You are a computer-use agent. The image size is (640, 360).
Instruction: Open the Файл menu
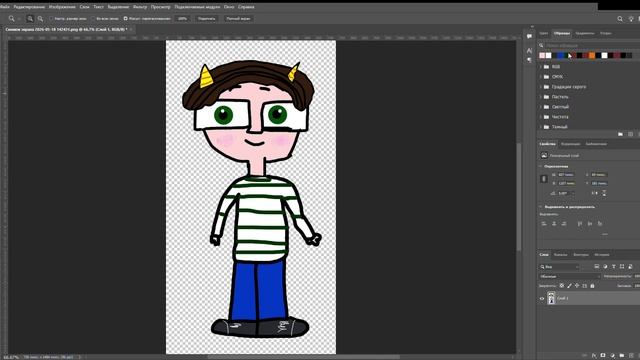[5, 7]
